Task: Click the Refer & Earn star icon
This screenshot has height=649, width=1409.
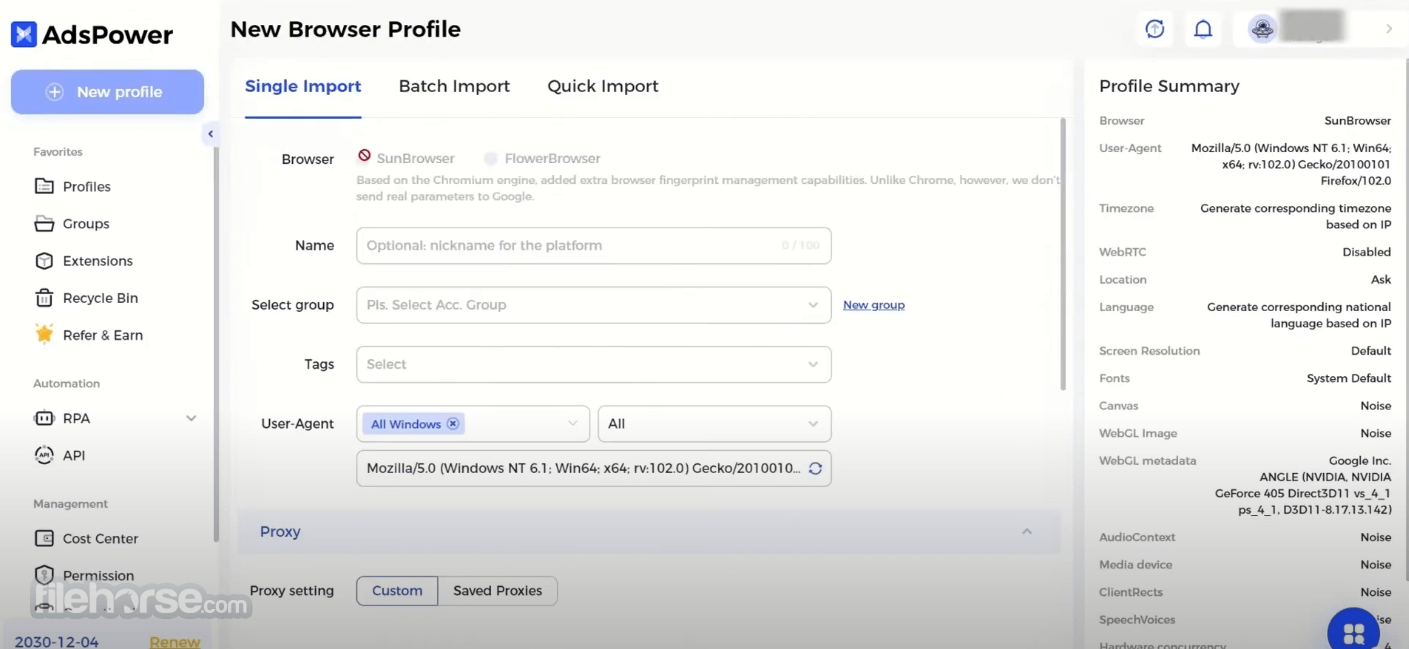Action: click(44, 334)
